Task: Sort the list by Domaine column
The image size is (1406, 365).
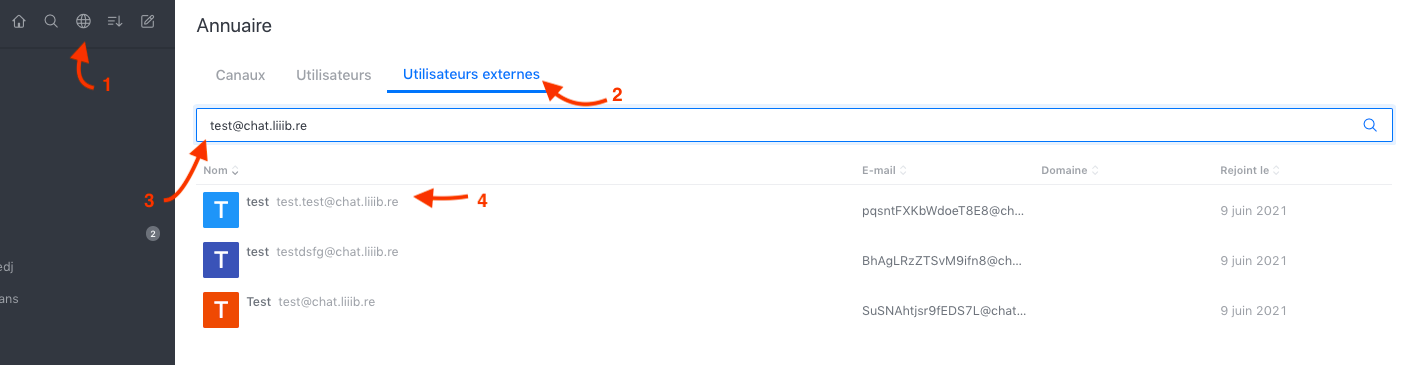Action: 1070,170
